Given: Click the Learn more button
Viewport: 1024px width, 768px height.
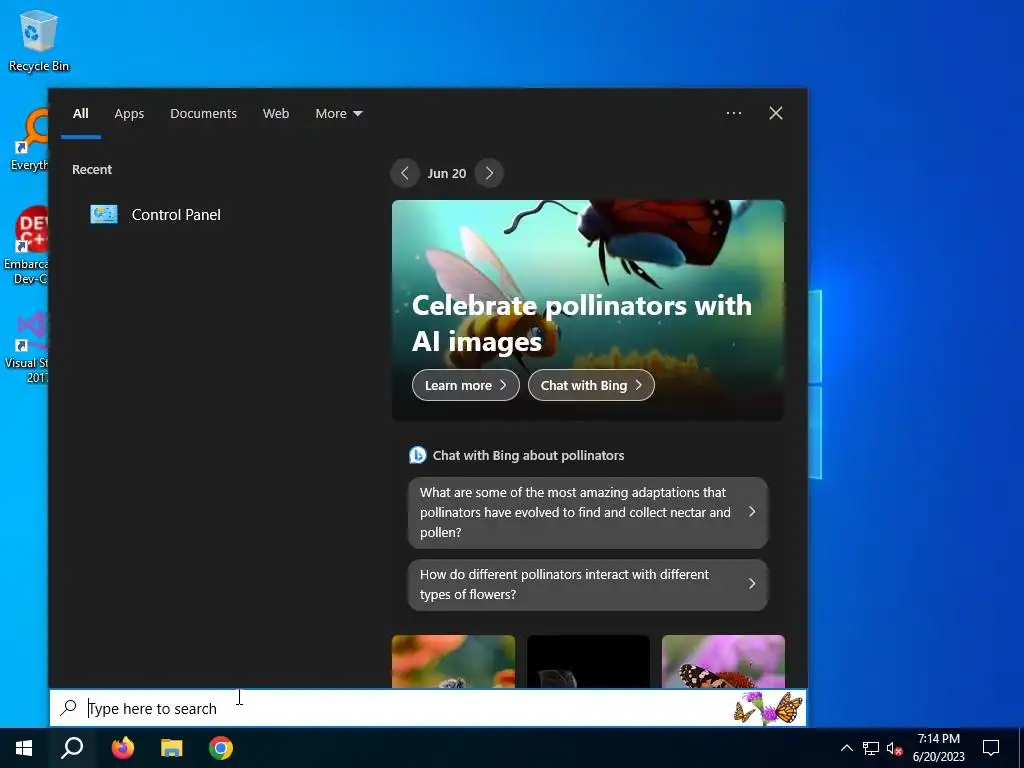Looking at the screenshot, I should pos(466,385).
